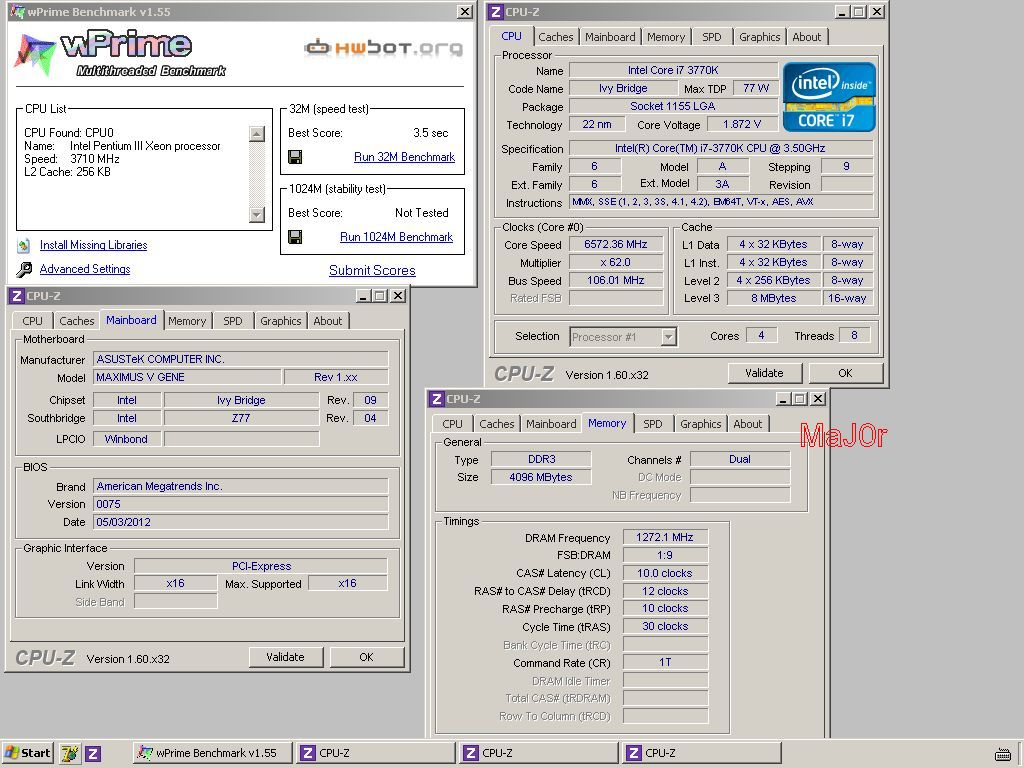Click the HWBOT.org logo
Screen dimensions: 1024x768
point(383,47)
